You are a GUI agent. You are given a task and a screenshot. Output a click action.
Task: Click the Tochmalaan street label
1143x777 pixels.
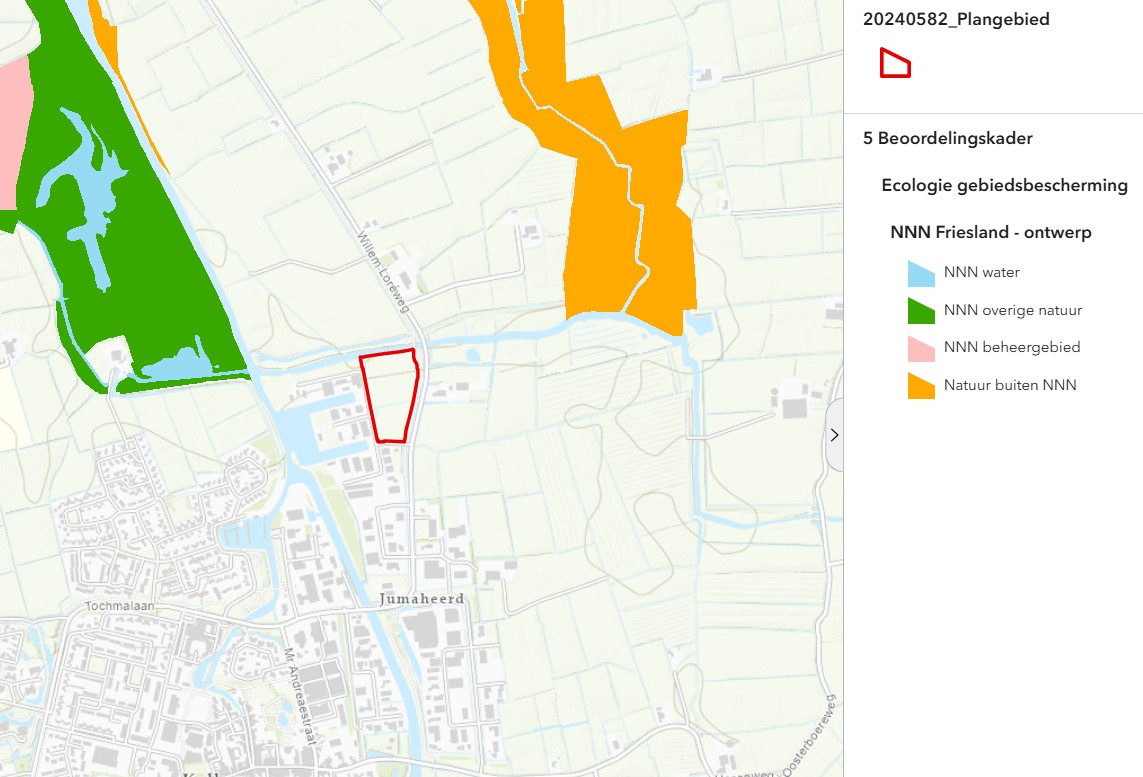(120, 606)
